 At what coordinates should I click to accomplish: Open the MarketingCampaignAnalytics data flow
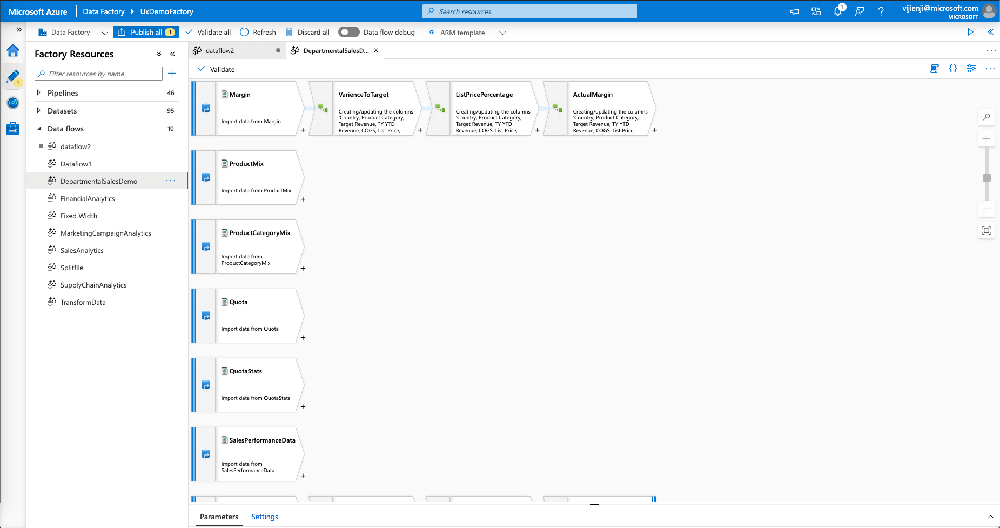click(107, 233)
